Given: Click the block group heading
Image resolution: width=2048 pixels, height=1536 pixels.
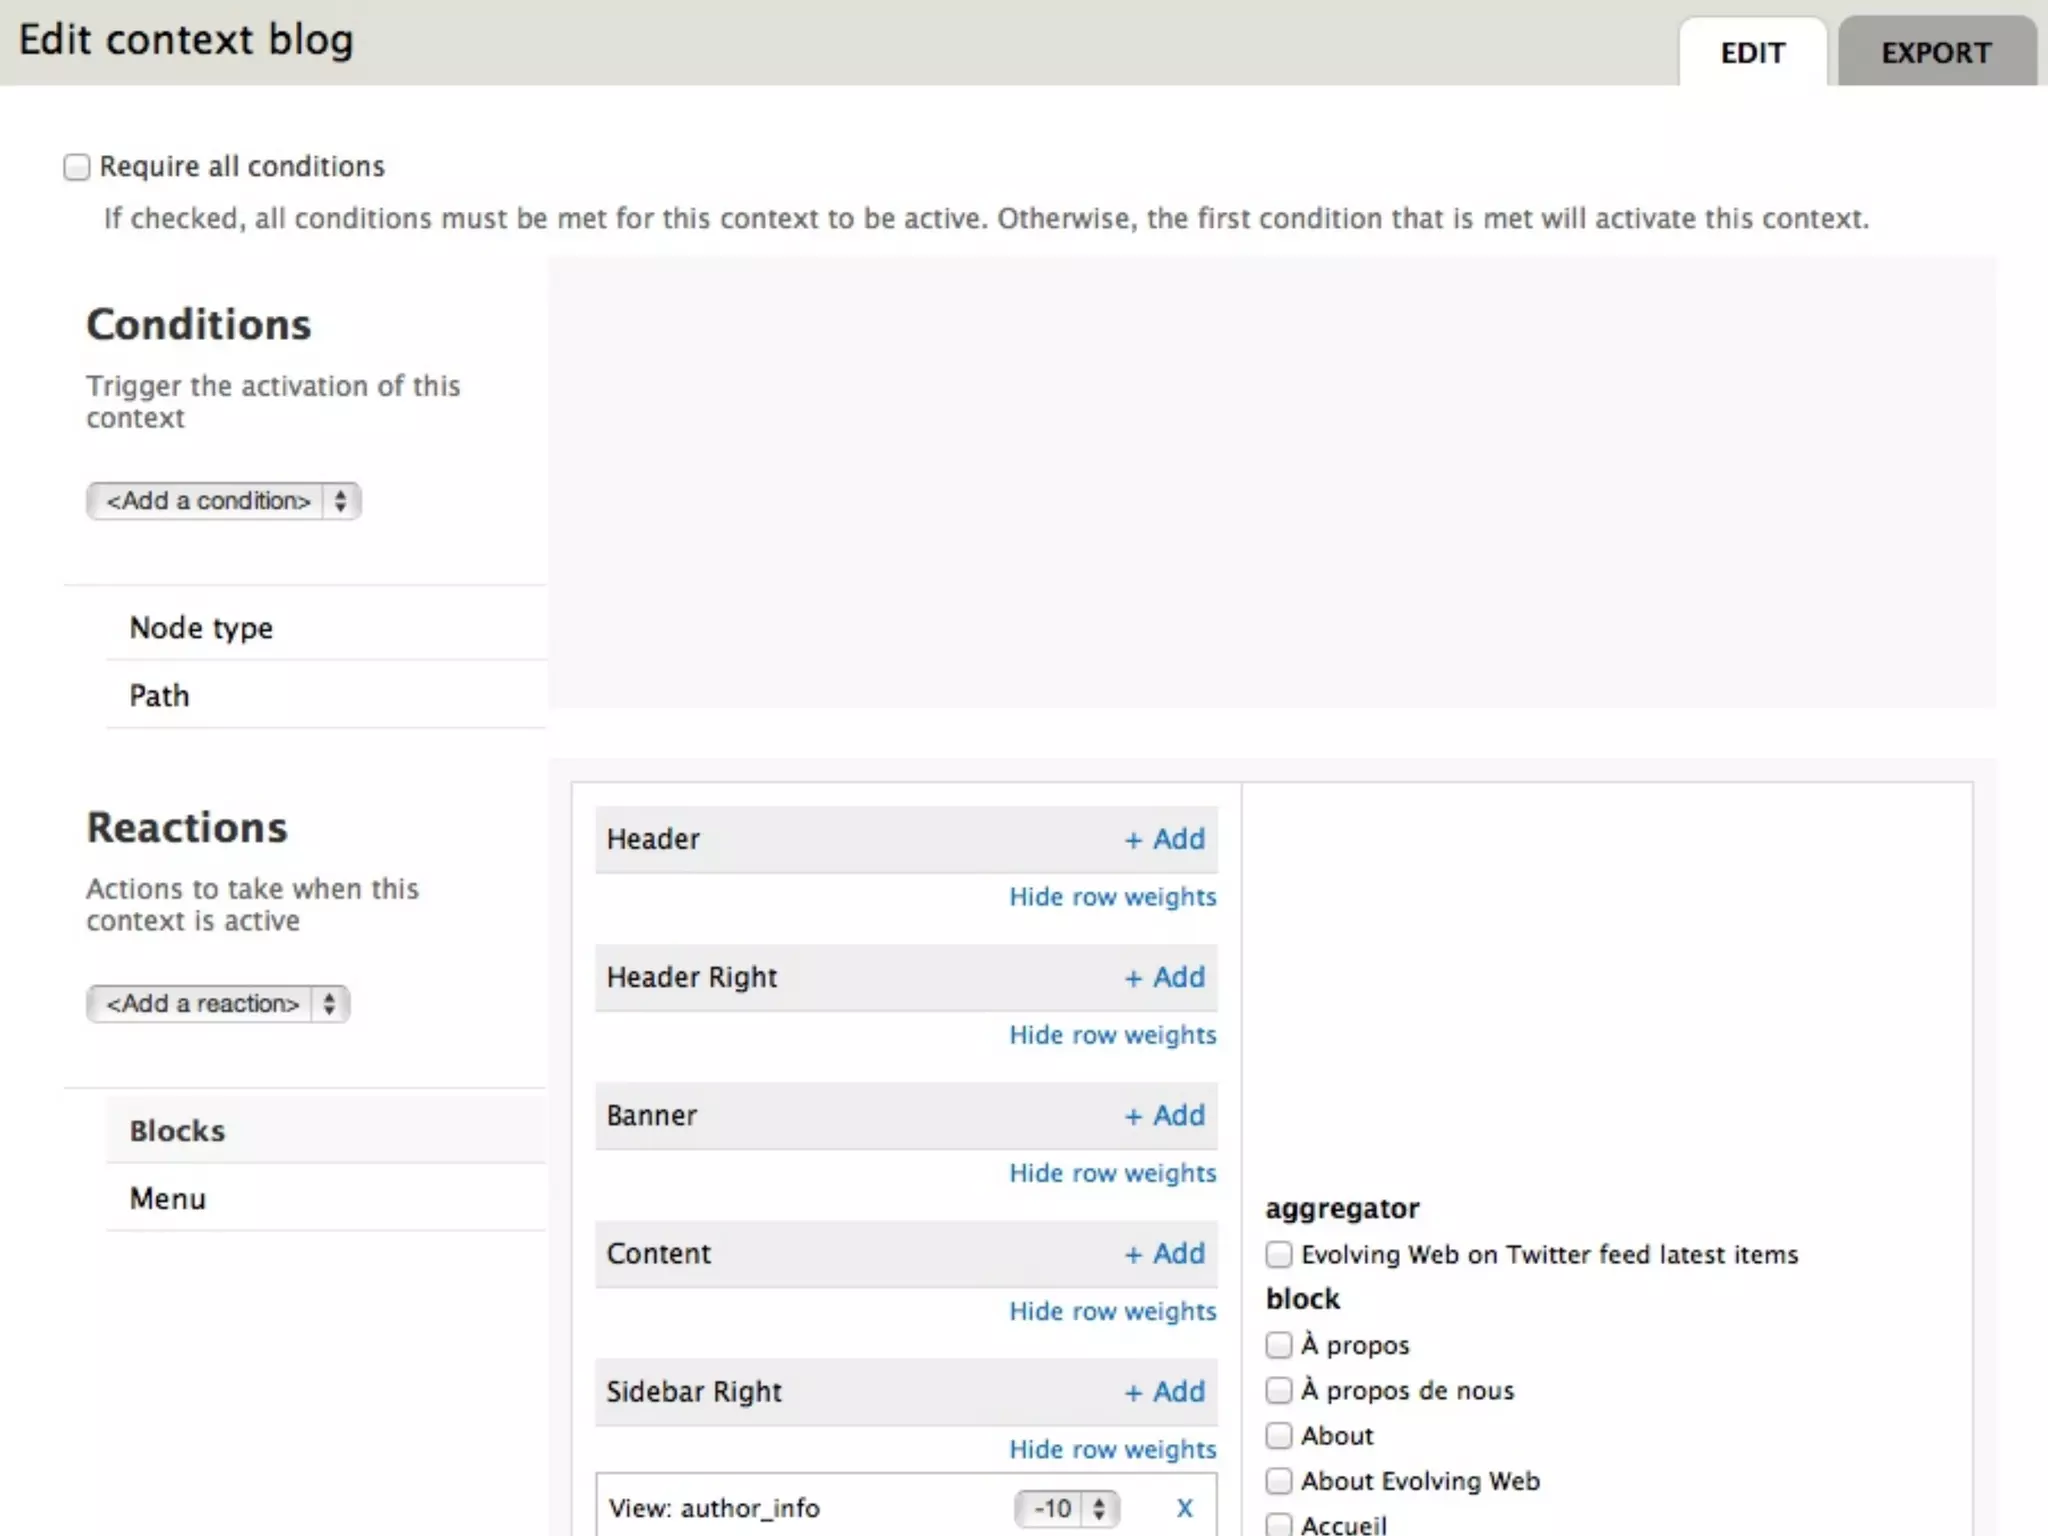Looking at the screenshot, I should 1302,1299.
